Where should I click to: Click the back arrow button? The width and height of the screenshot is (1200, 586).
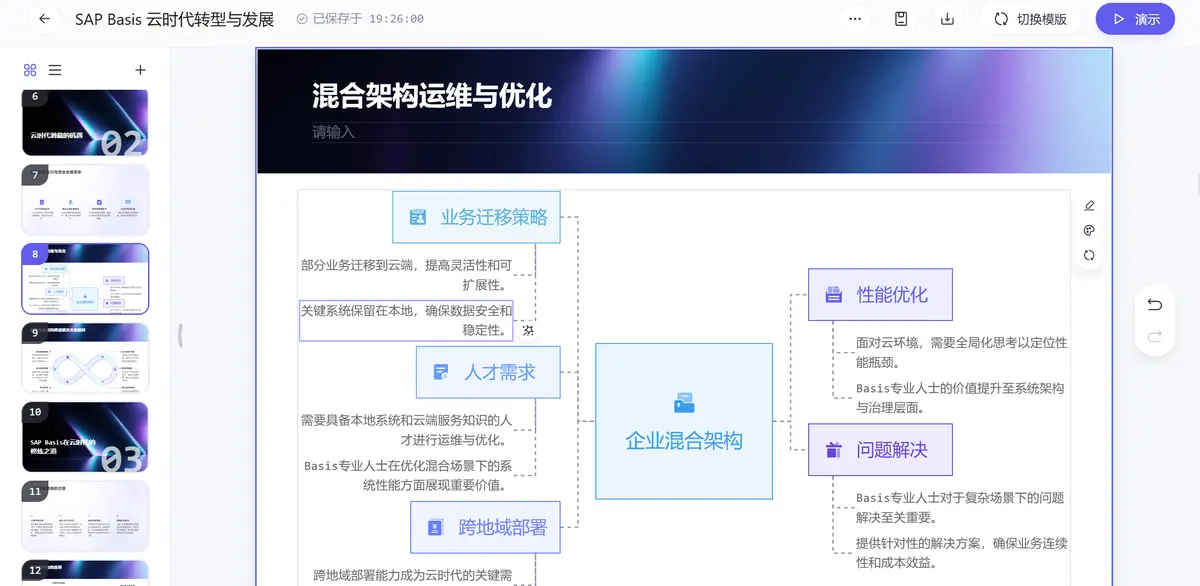pyautogui.click(x=44, y=19)
